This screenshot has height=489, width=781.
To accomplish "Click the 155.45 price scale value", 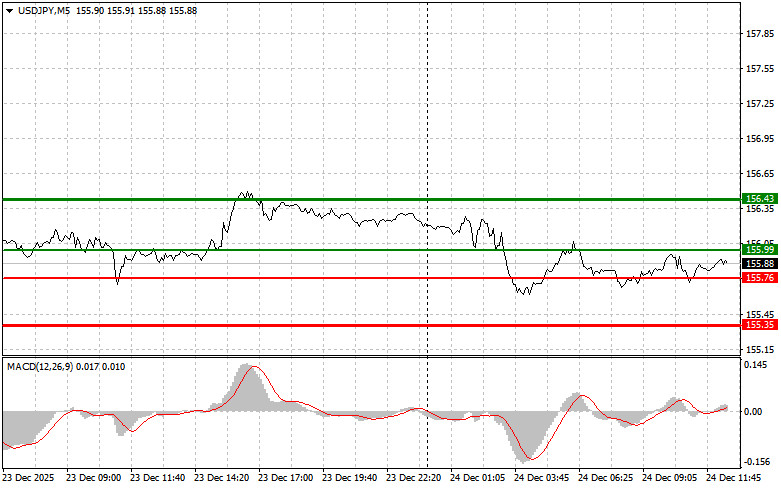I will 760,315.
